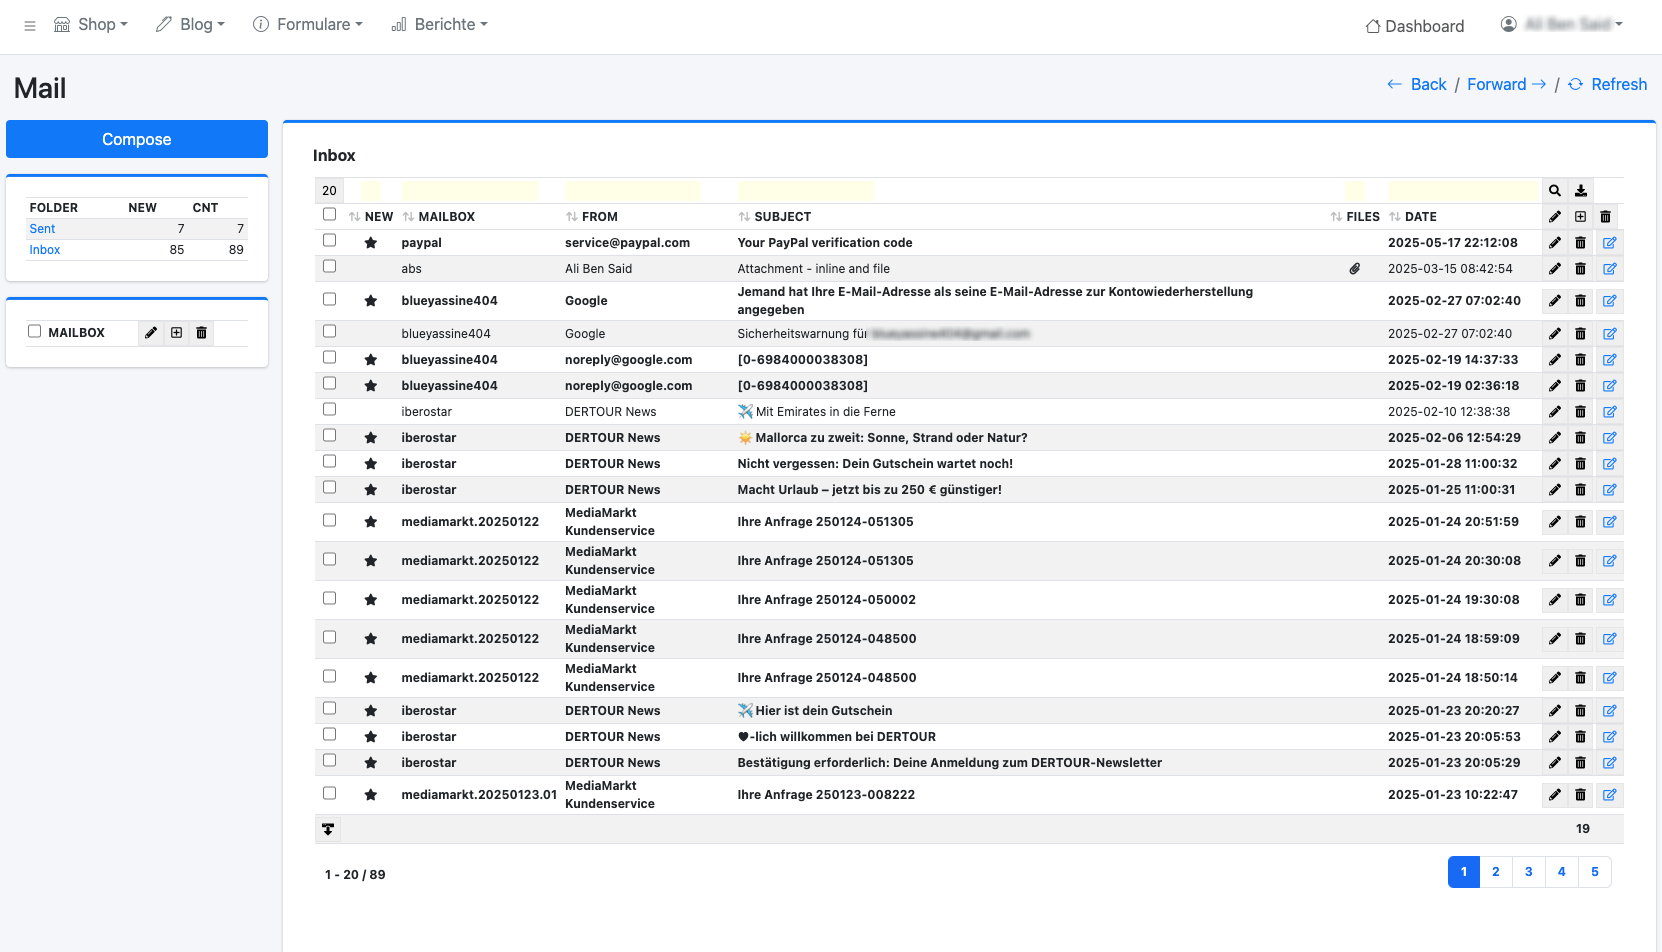The width and height of the screenshot is (1662, 952).
Task: Click the Subject filter input field
Action: click(805, 191)
